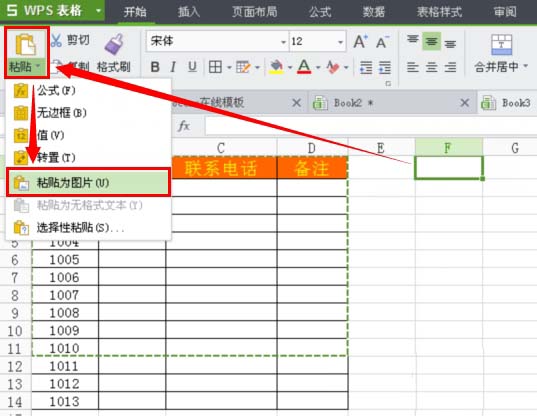Switch to the 插入 ribbon tab

188,12
